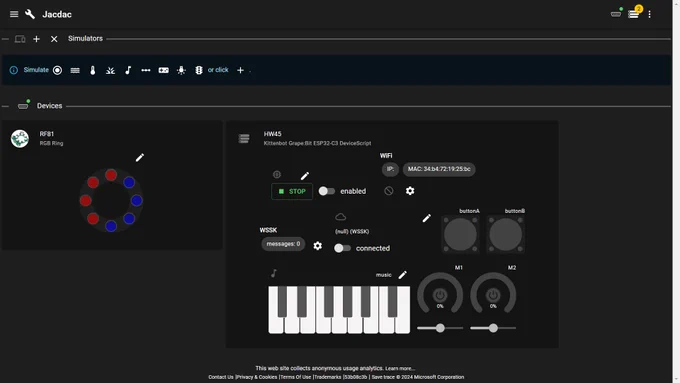The image size is (680, 383).
Task: Click the cloud icon above (null) (WSSK)
Action: [x=340, y=216]
